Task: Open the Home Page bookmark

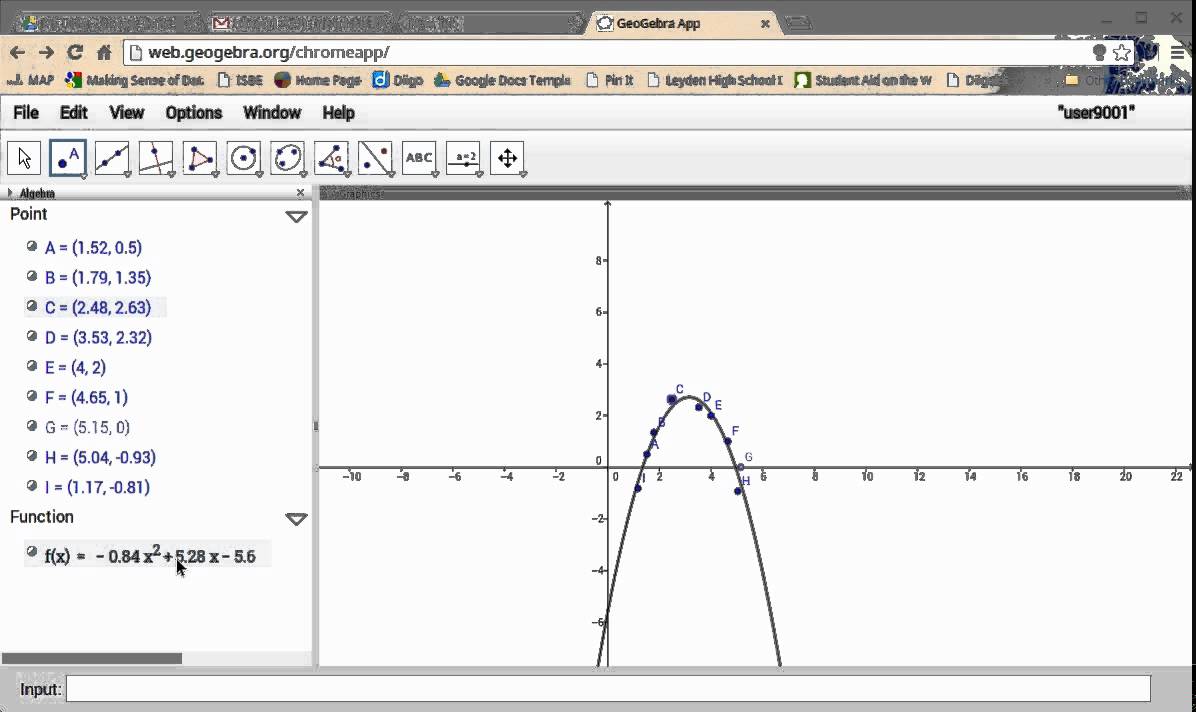Action: click(317, 80)
